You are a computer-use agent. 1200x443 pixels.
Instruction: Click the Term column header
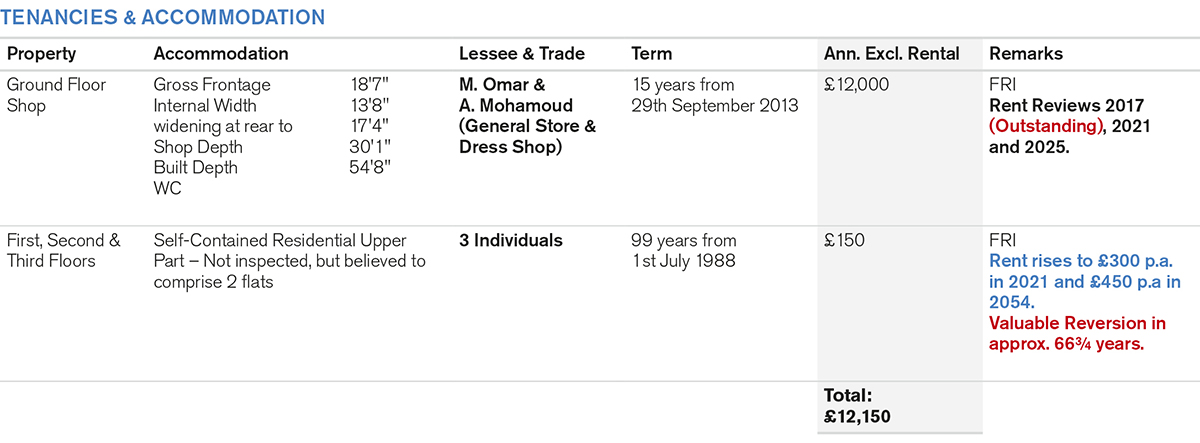click(652, 54)
